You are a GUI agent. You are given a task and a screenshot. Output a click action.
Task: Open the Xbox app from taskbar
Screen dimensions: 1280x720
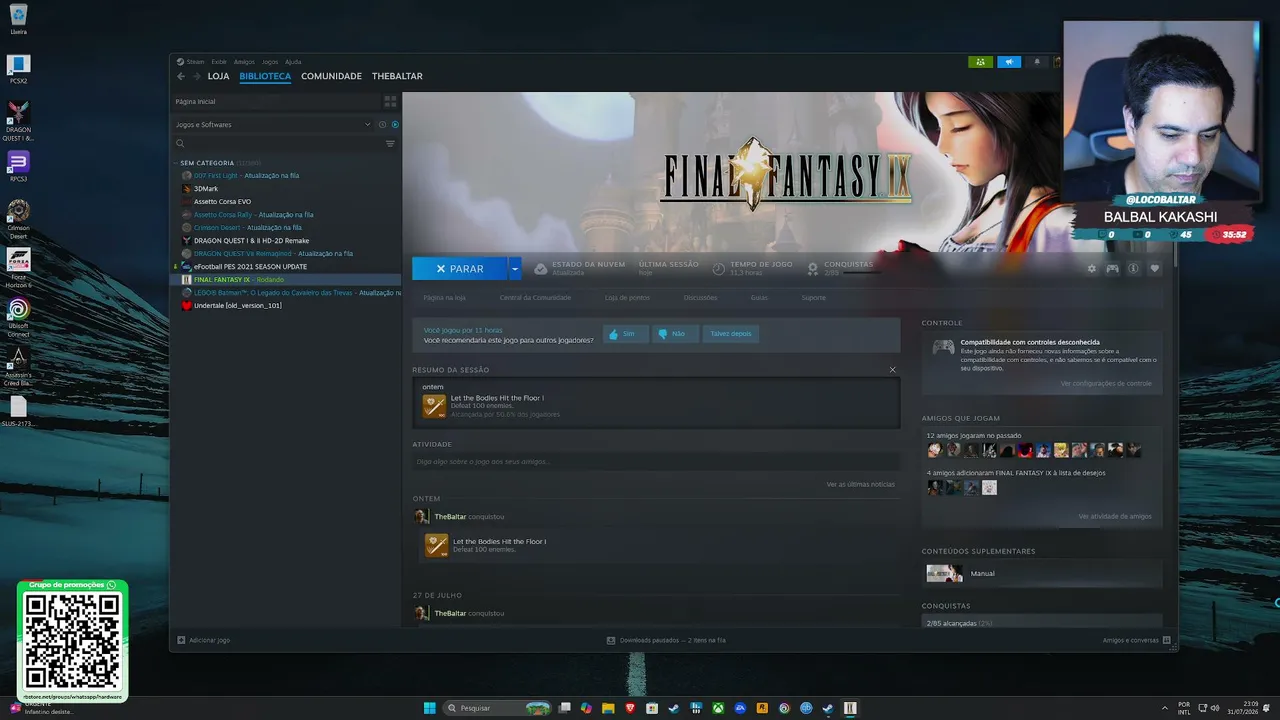click(718, 708)
